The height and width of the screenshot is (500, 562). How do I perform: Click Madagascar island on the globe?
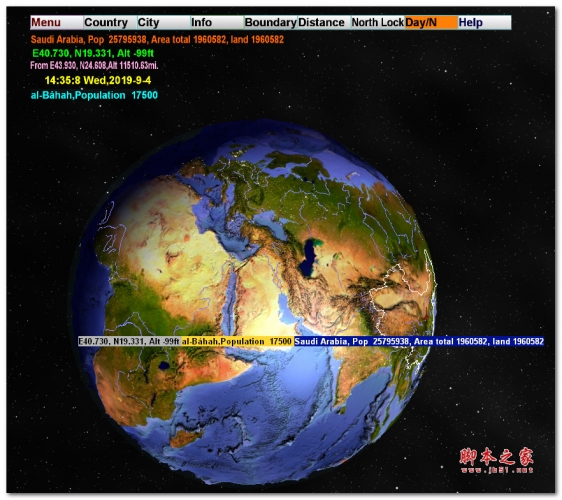[186, 438]
